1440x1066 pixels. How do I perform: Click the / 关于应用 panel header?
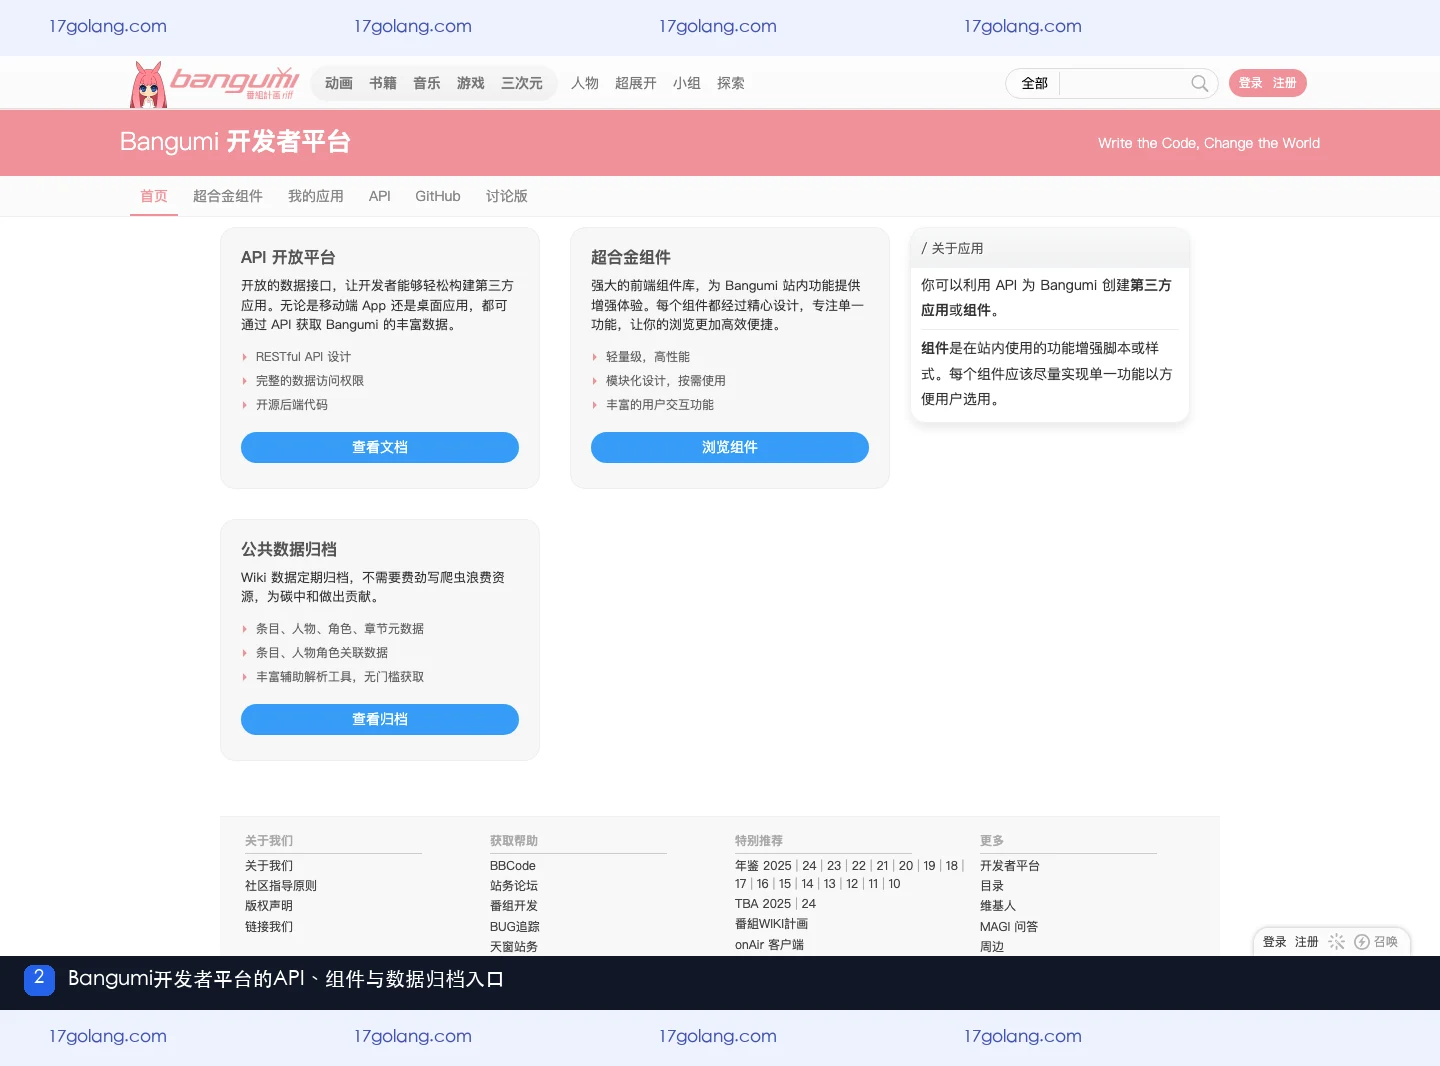1050,248
